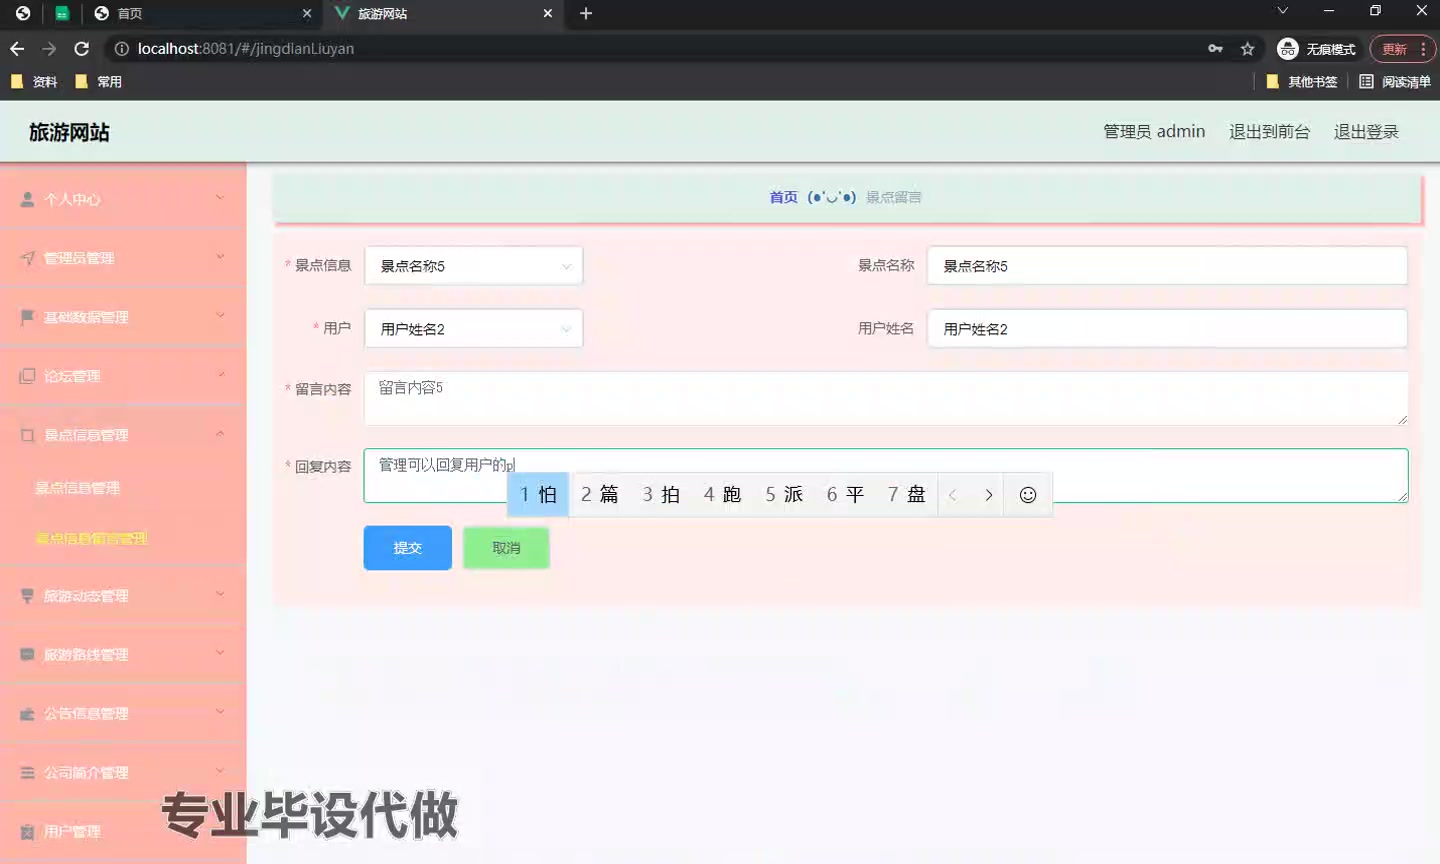Open the browser tab search dropdown
The width and height of the screenshot is (1440, 864).
click(x=1283, y=11)
